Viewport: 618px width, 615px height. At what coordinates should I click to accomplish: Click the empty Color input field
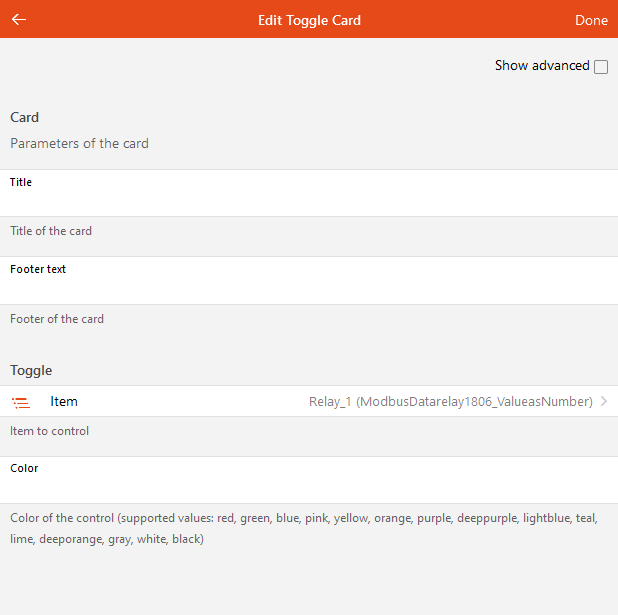point(309,487)
